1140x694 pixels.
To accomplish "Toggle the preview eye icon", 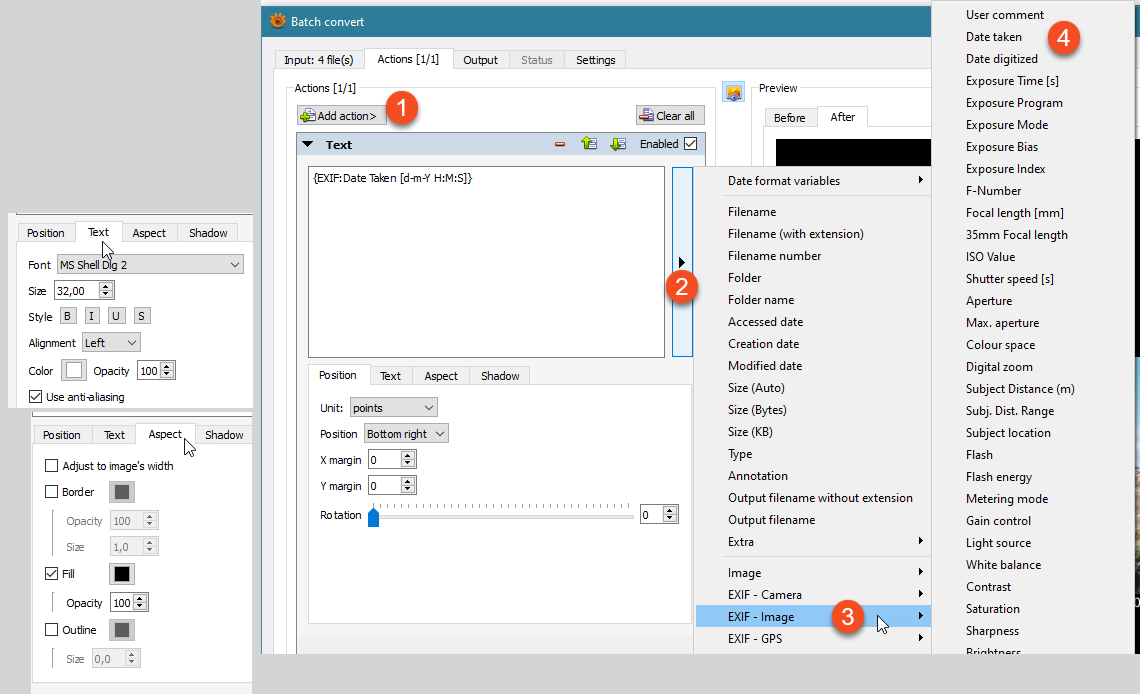I will 733,93.
